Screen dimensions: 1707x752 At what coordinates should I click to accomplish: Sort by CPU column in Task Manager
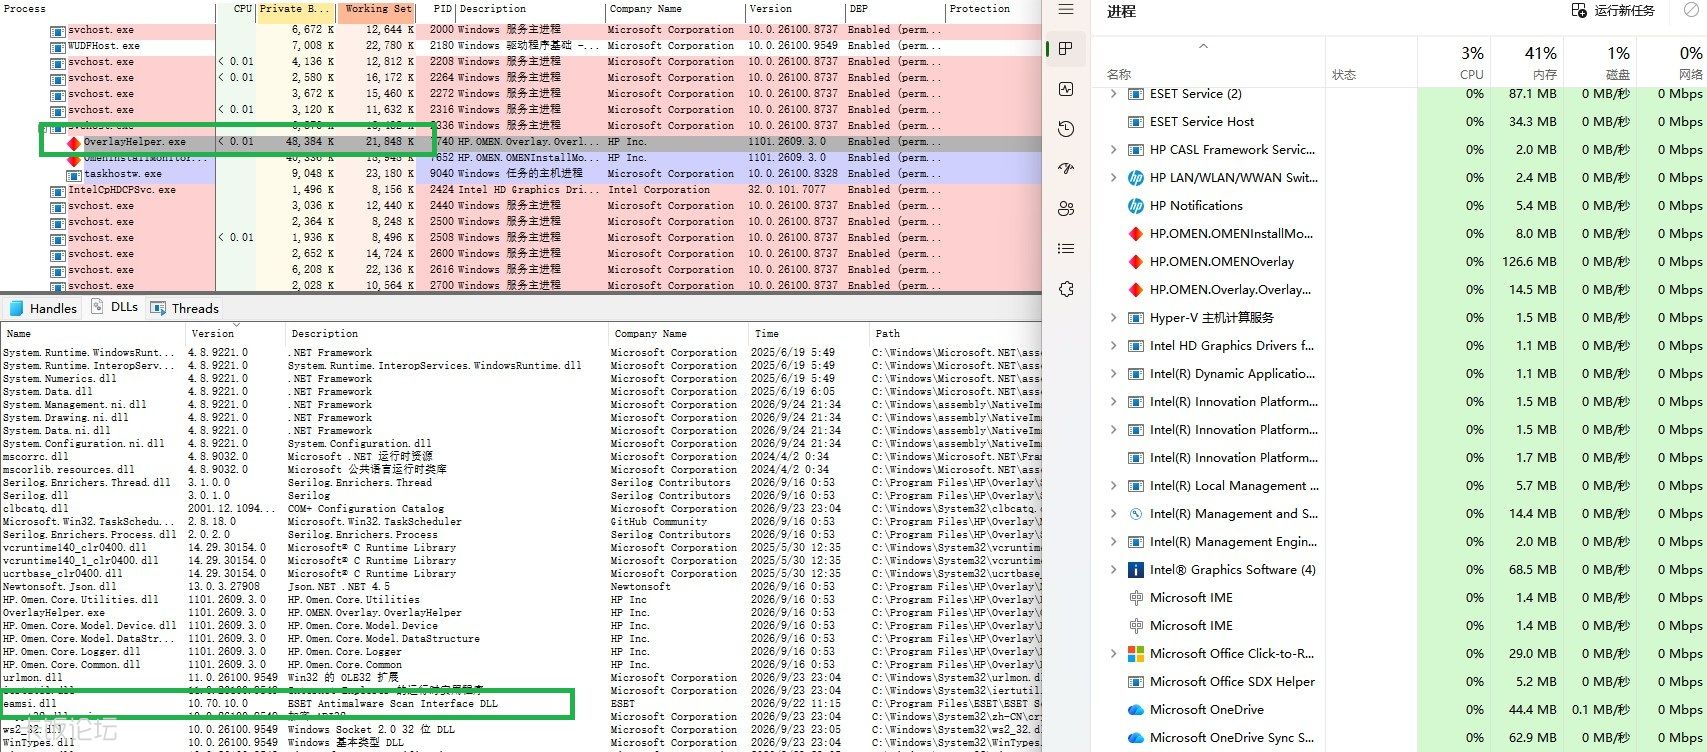tap(1453, 62)
